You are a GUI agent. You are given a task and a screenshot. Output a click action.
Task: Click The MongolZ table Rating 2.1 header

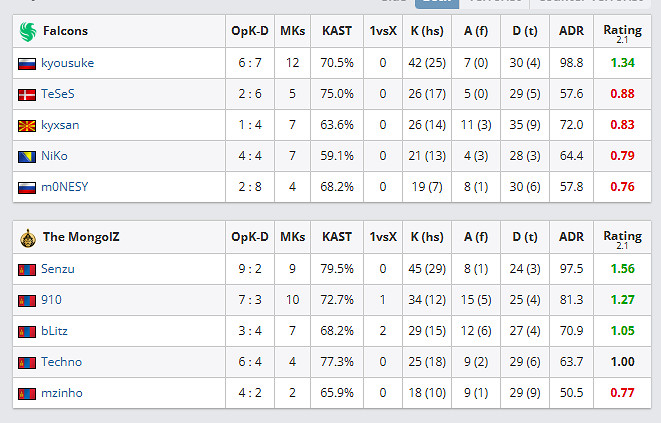(623, 238)
